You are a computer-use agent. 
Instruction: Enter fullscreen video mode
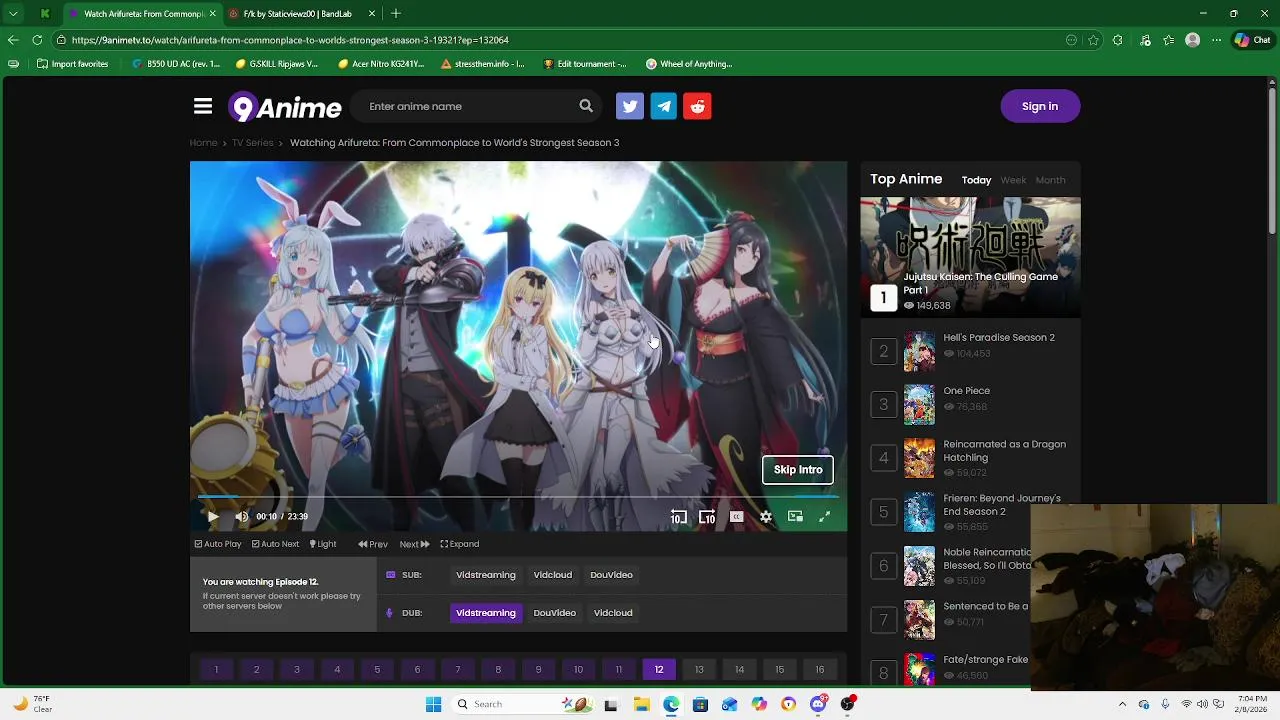click(x=825, y=516)
